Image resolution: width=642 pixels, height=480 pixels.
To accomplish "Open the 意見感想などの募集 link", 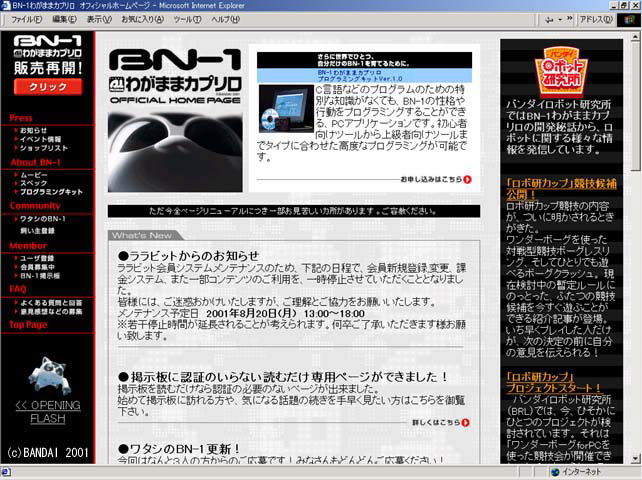I will (x=51, y=312).
